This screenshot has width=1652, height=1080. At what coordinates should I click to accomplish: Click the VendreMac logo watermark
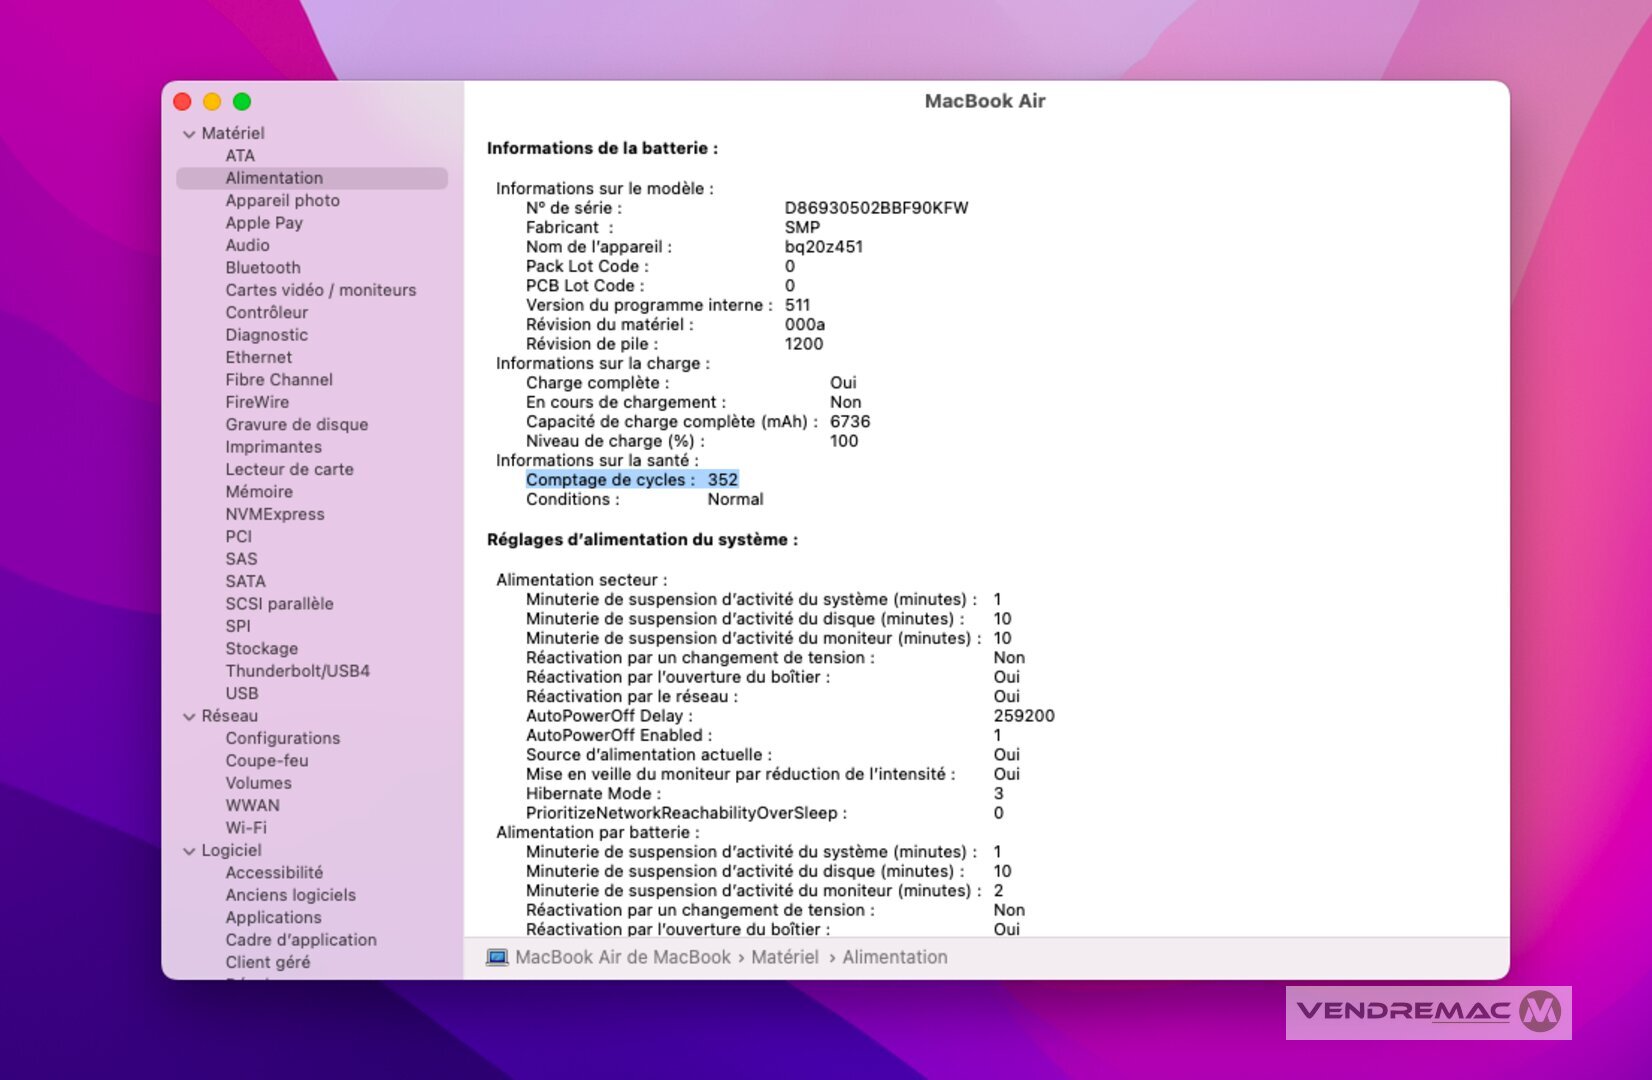(x=1427, y=1012)
